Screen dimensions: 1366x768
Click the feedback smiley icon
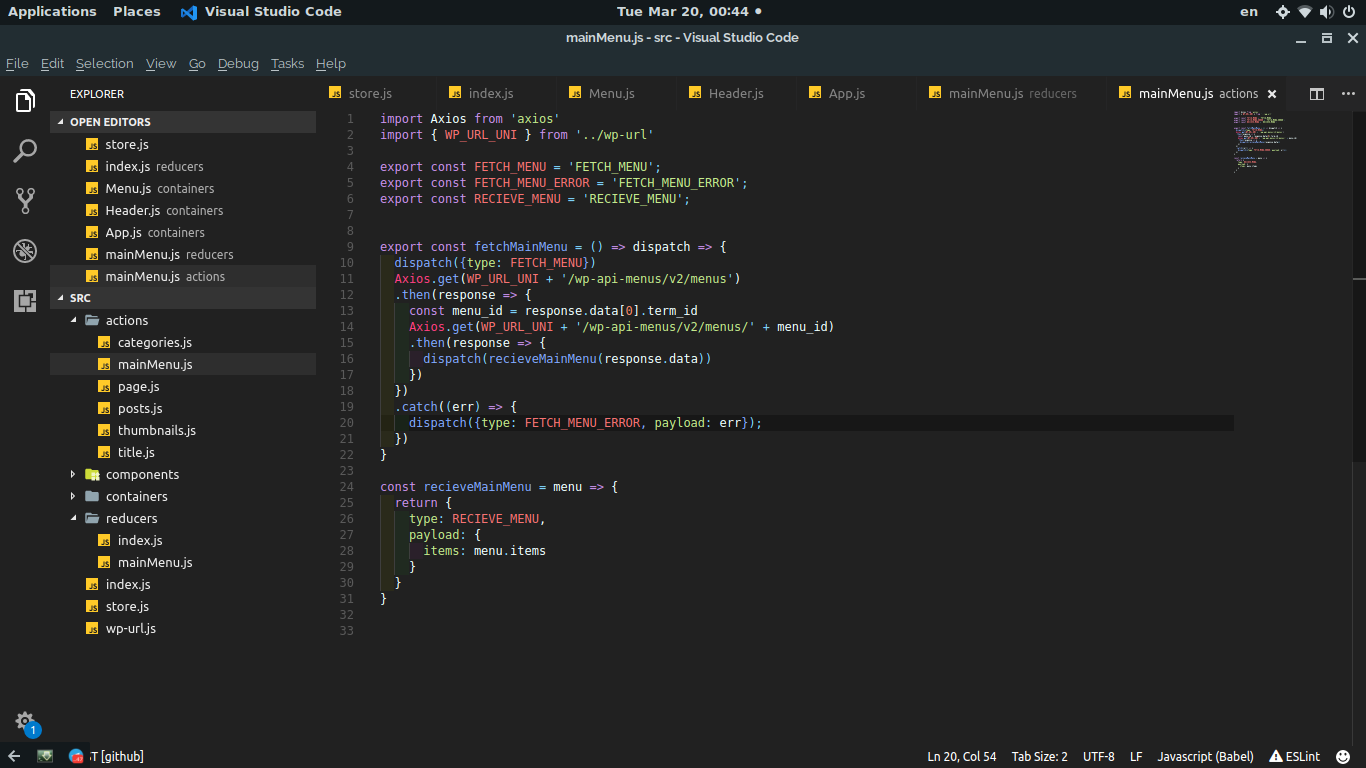[1343, 757]
